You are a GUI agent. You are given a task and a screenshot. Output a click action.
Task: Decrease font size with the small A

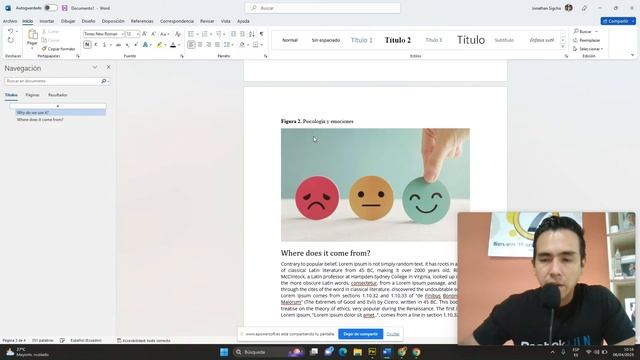click(x=153, y=34)
